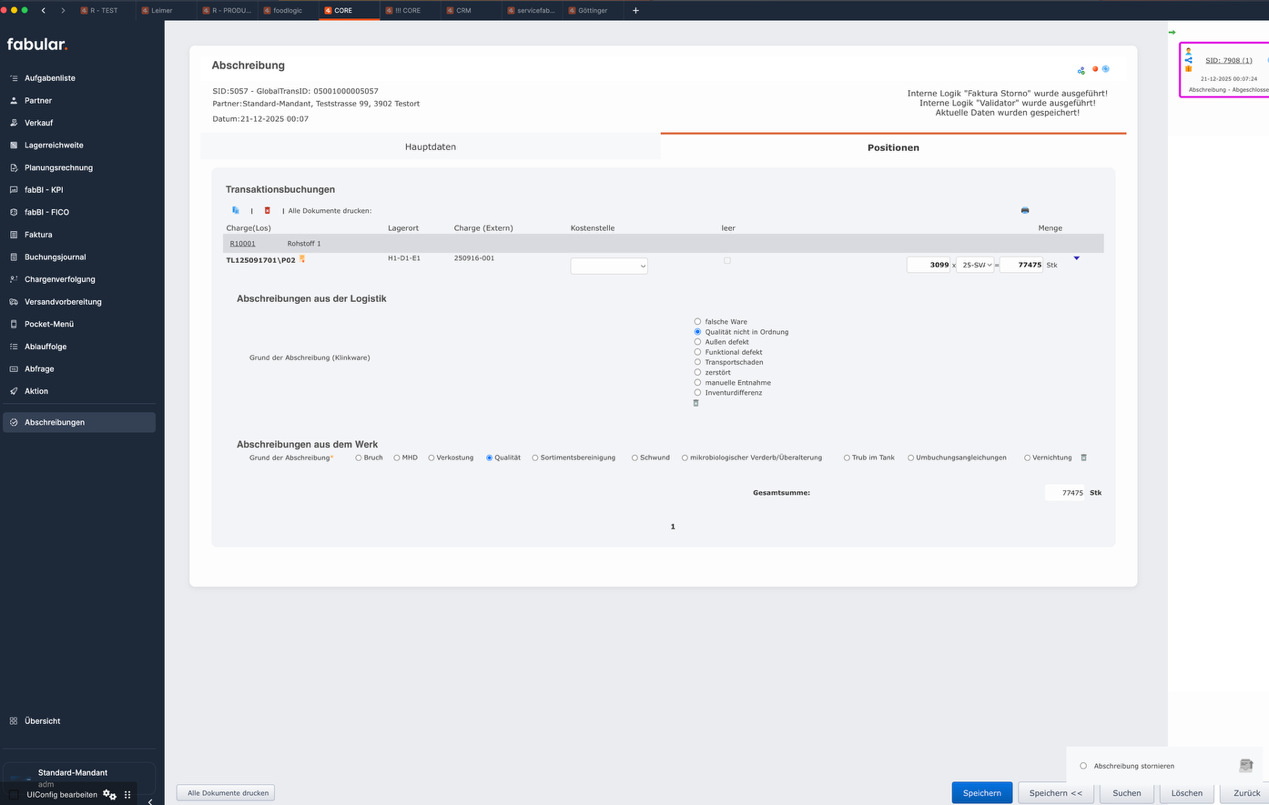Click the trash icon below the Inventurdifferenz radio list

point(696,403)
